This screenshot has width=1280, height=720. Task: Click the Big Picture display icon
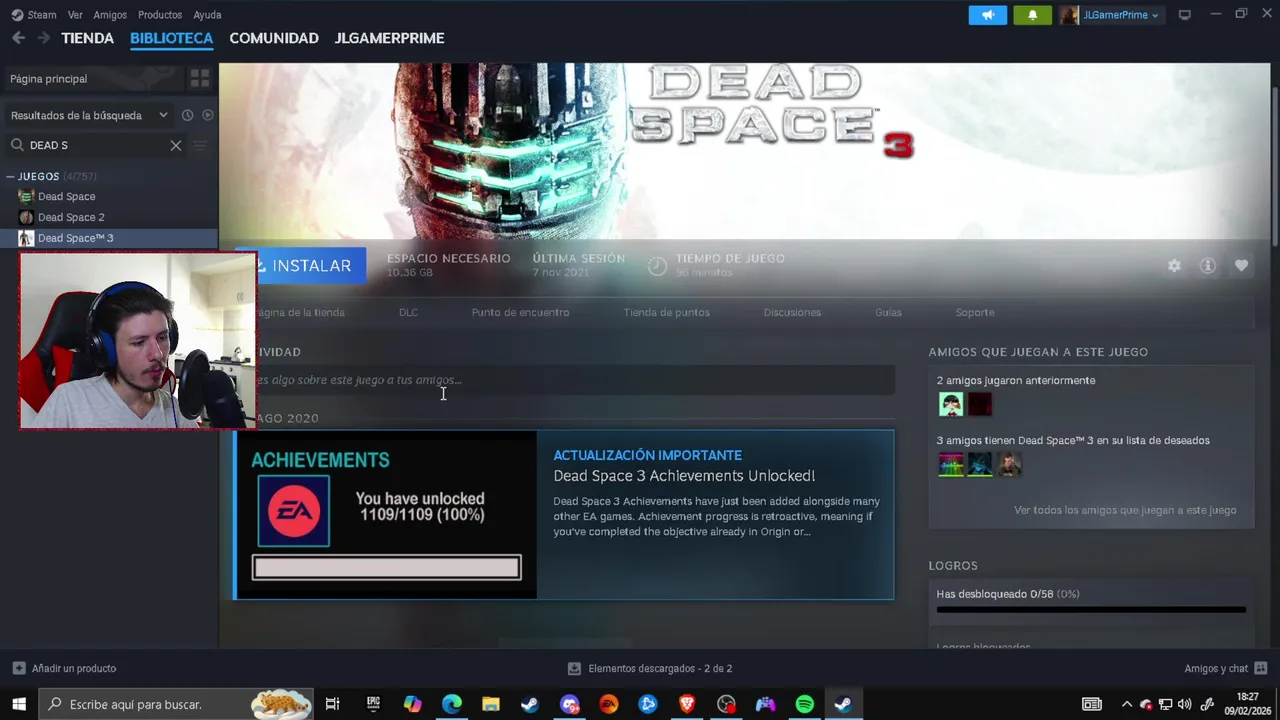point(1185,15)
